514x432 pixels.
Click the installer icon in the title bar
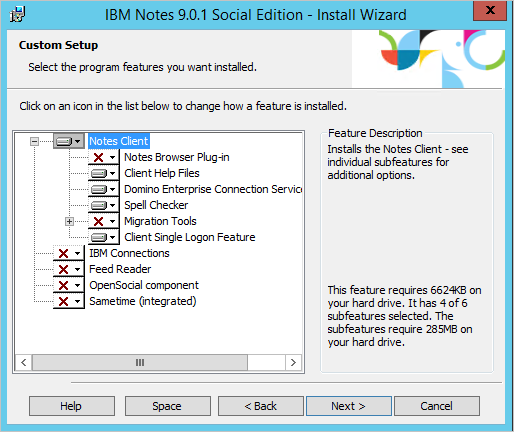pos(17,14)
